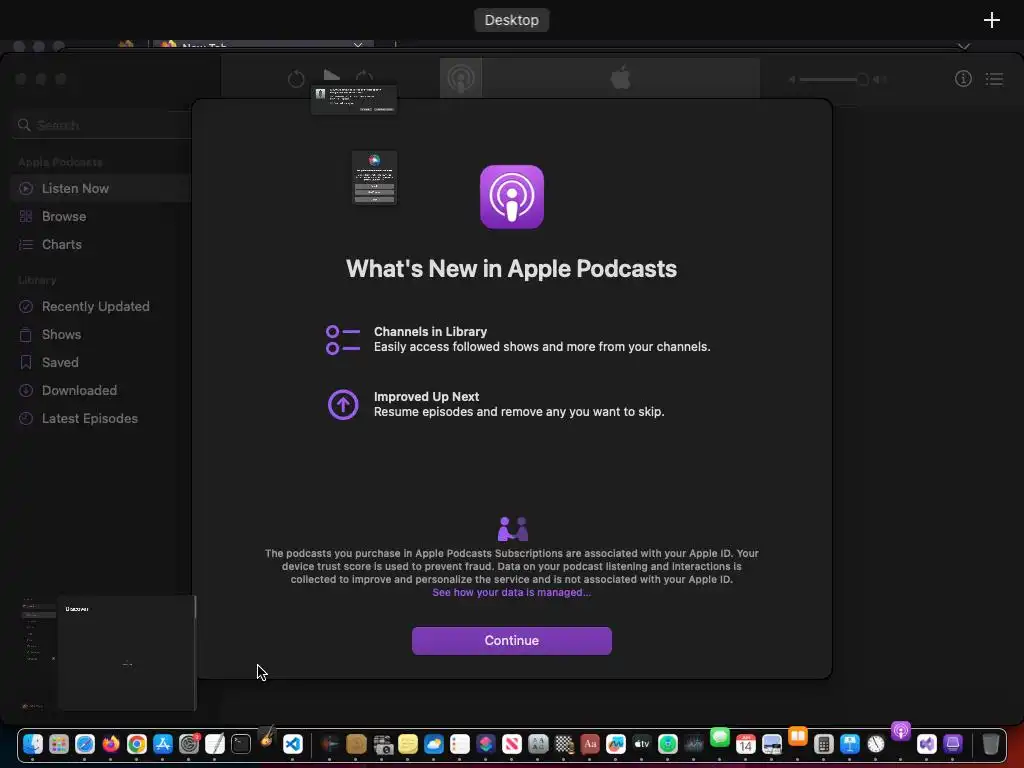Open the Clock app in the Dock
The height and width of the screenshot is (768, 1024).
pos(876,744)
